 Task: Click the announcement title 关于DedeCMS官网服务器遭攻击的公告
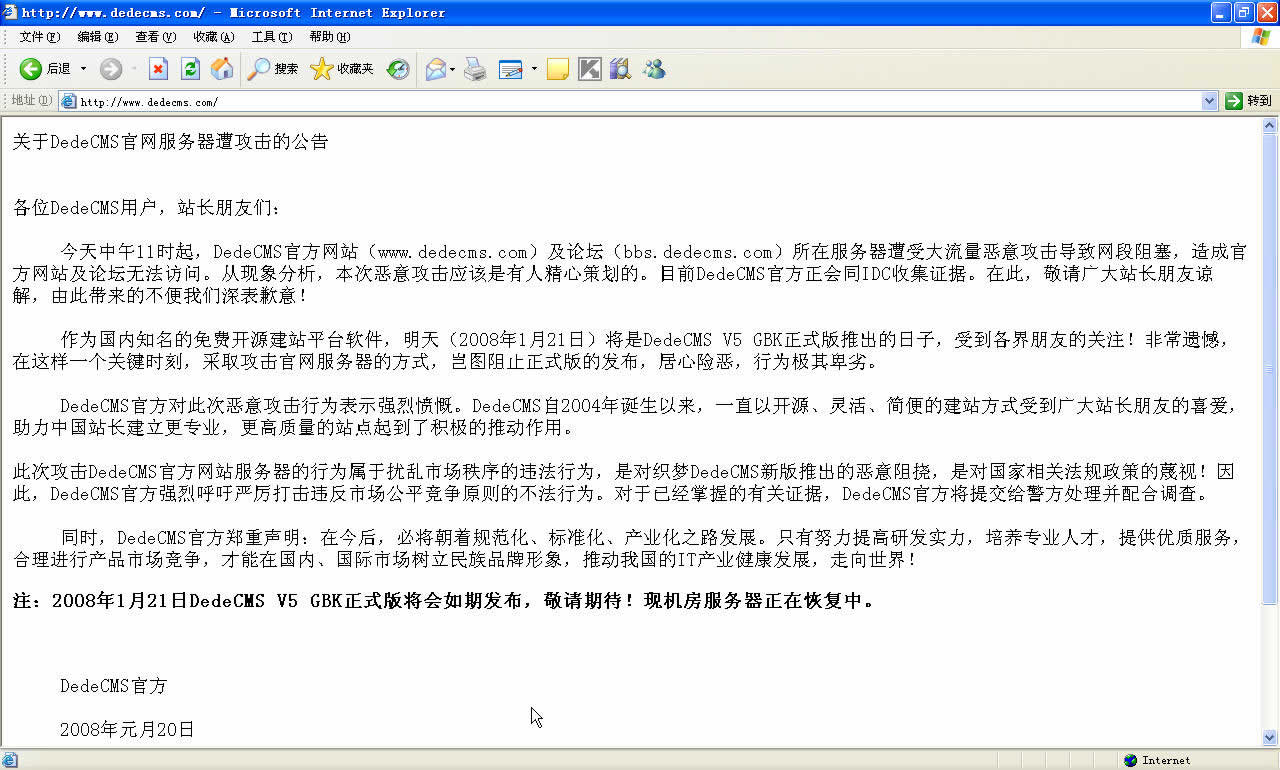tap(170, 142)
